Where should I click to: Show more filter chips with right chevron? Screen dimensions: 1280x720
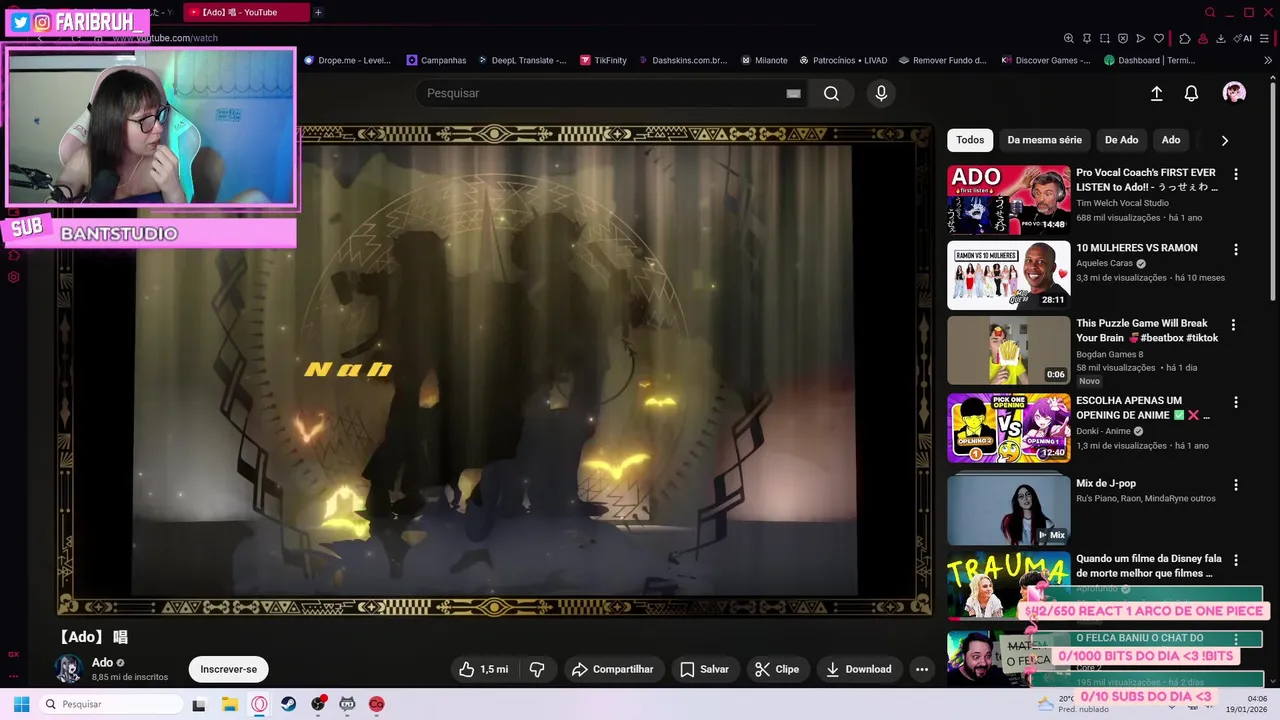tap(1224, 140)
